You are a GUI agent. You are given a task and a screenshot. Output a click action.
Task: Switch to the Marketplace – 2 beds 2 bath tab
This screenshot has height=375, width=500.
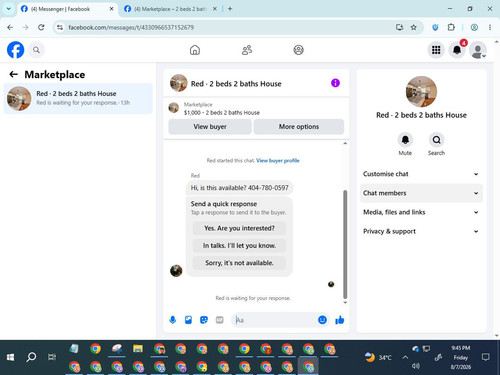[170, 9]
